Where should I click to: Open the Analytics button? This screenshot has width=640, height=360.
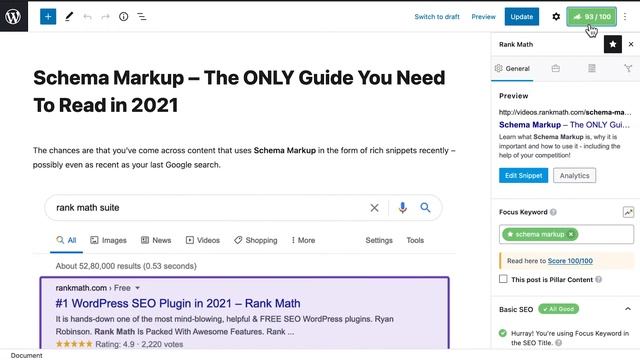point(574,176)
